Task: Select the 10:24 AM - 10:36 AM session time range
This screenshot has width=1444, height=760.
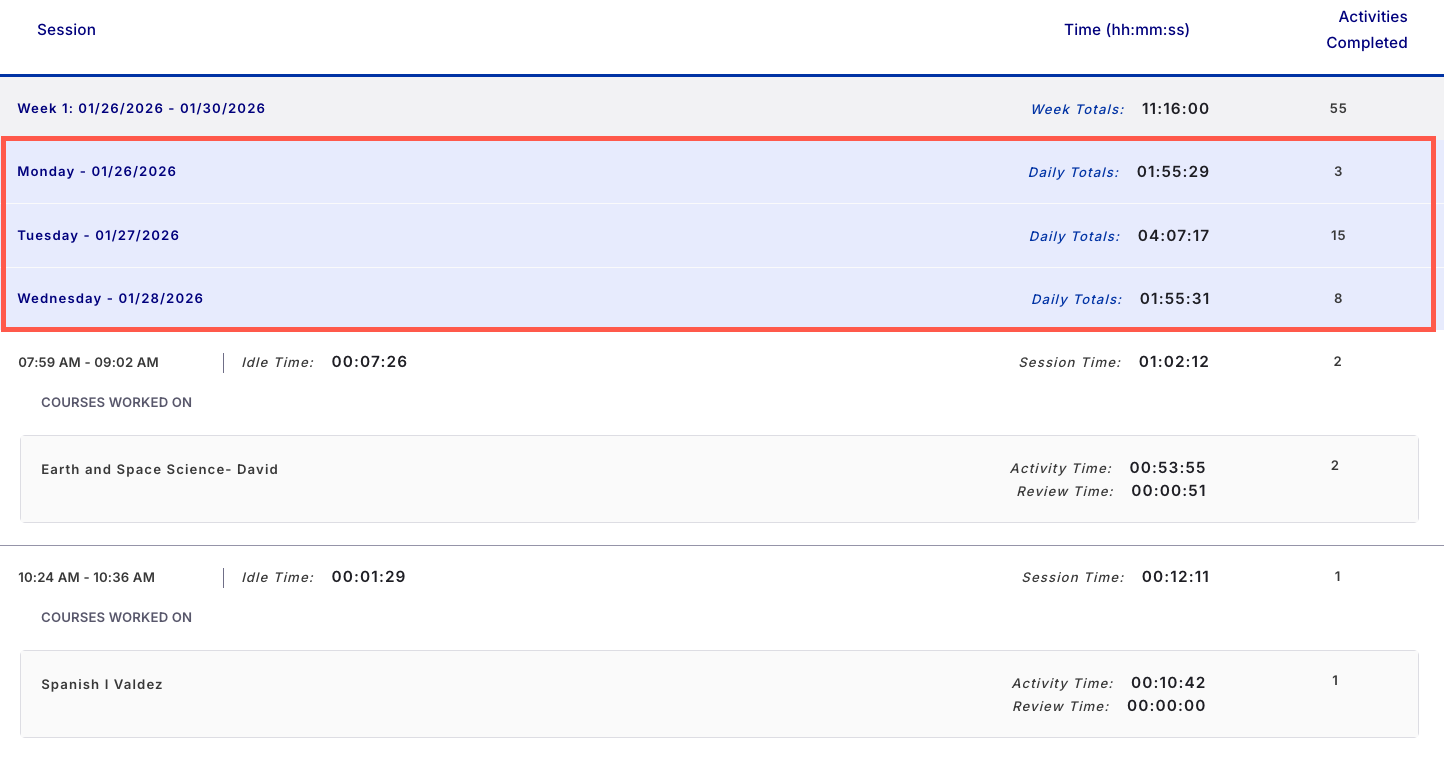Action: (87, 577)
